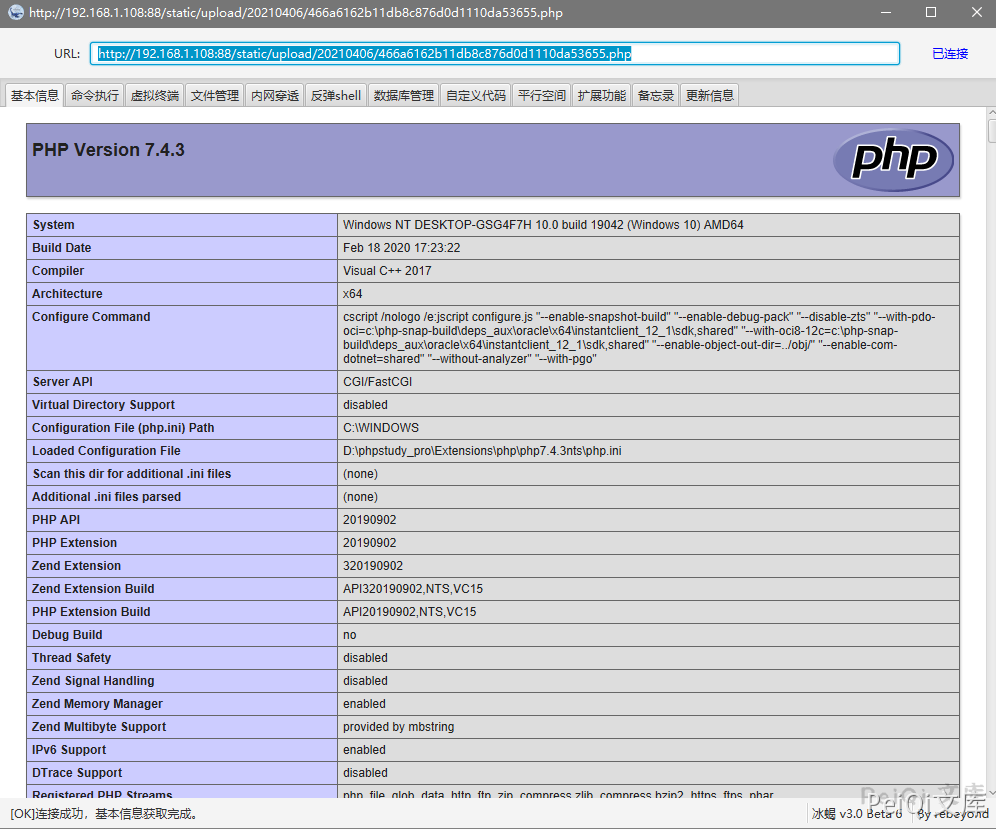Viewport: 996px width, 829px height.
Task: Click the IPv6 Support label
Action: point(69,750)
